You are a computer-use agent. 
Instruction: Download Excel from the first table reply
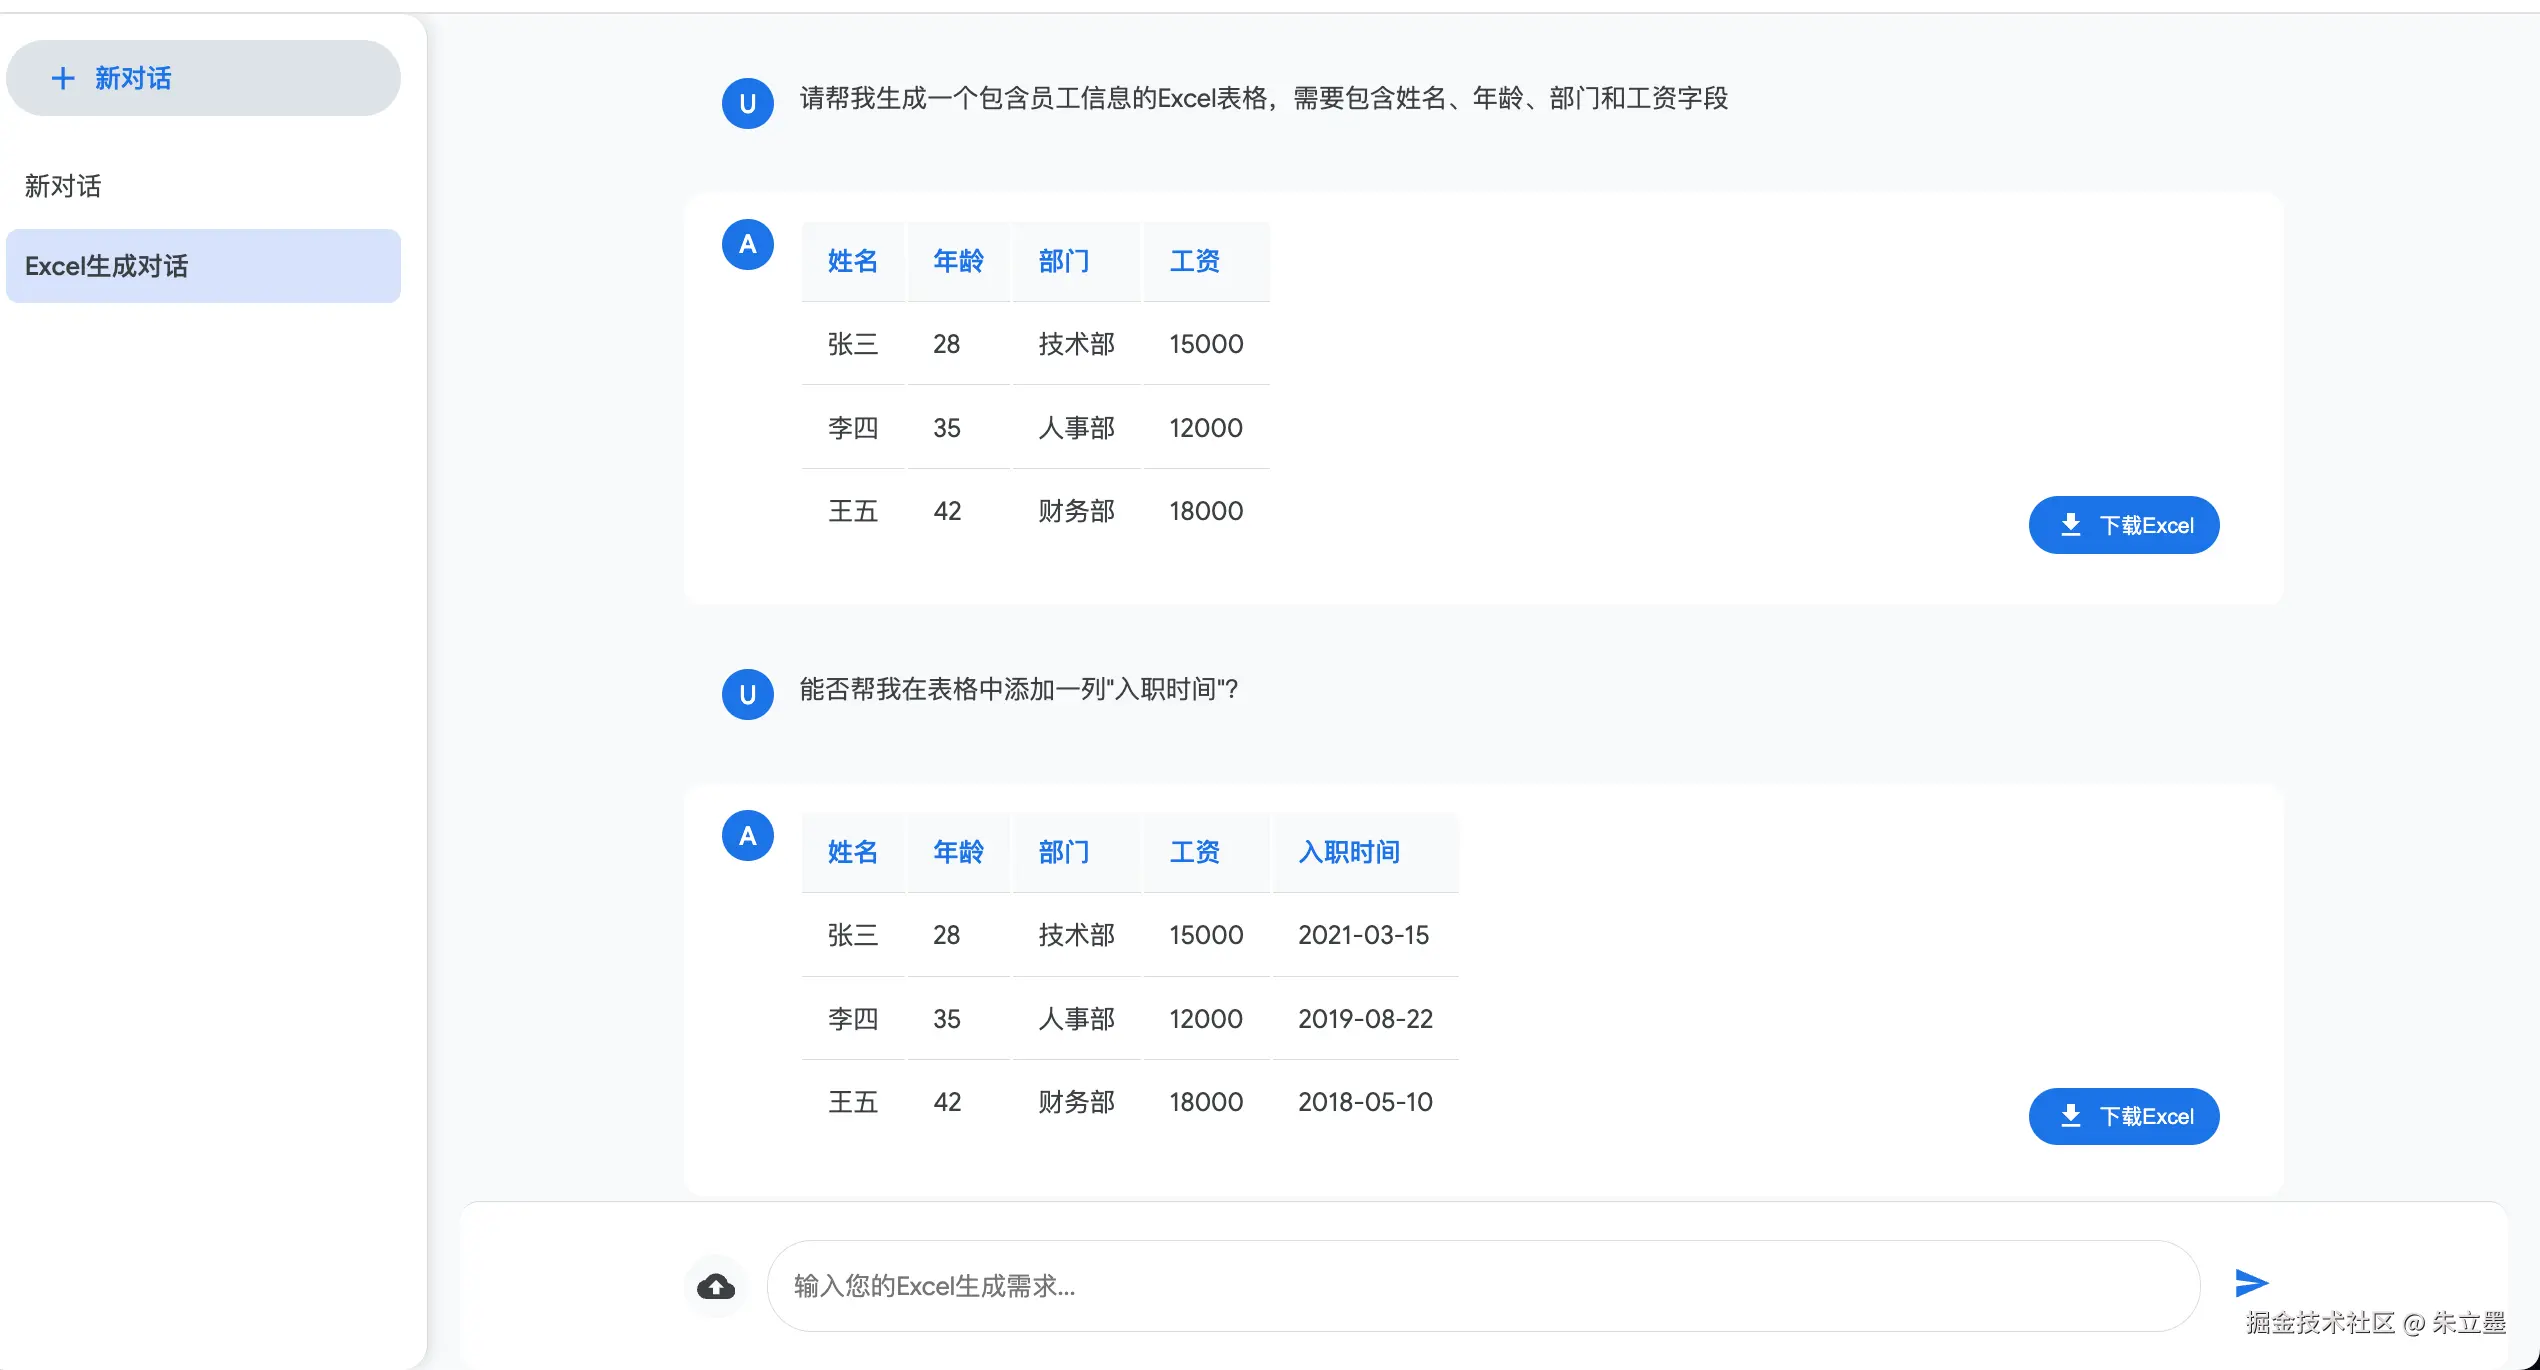click(2123, 525)
